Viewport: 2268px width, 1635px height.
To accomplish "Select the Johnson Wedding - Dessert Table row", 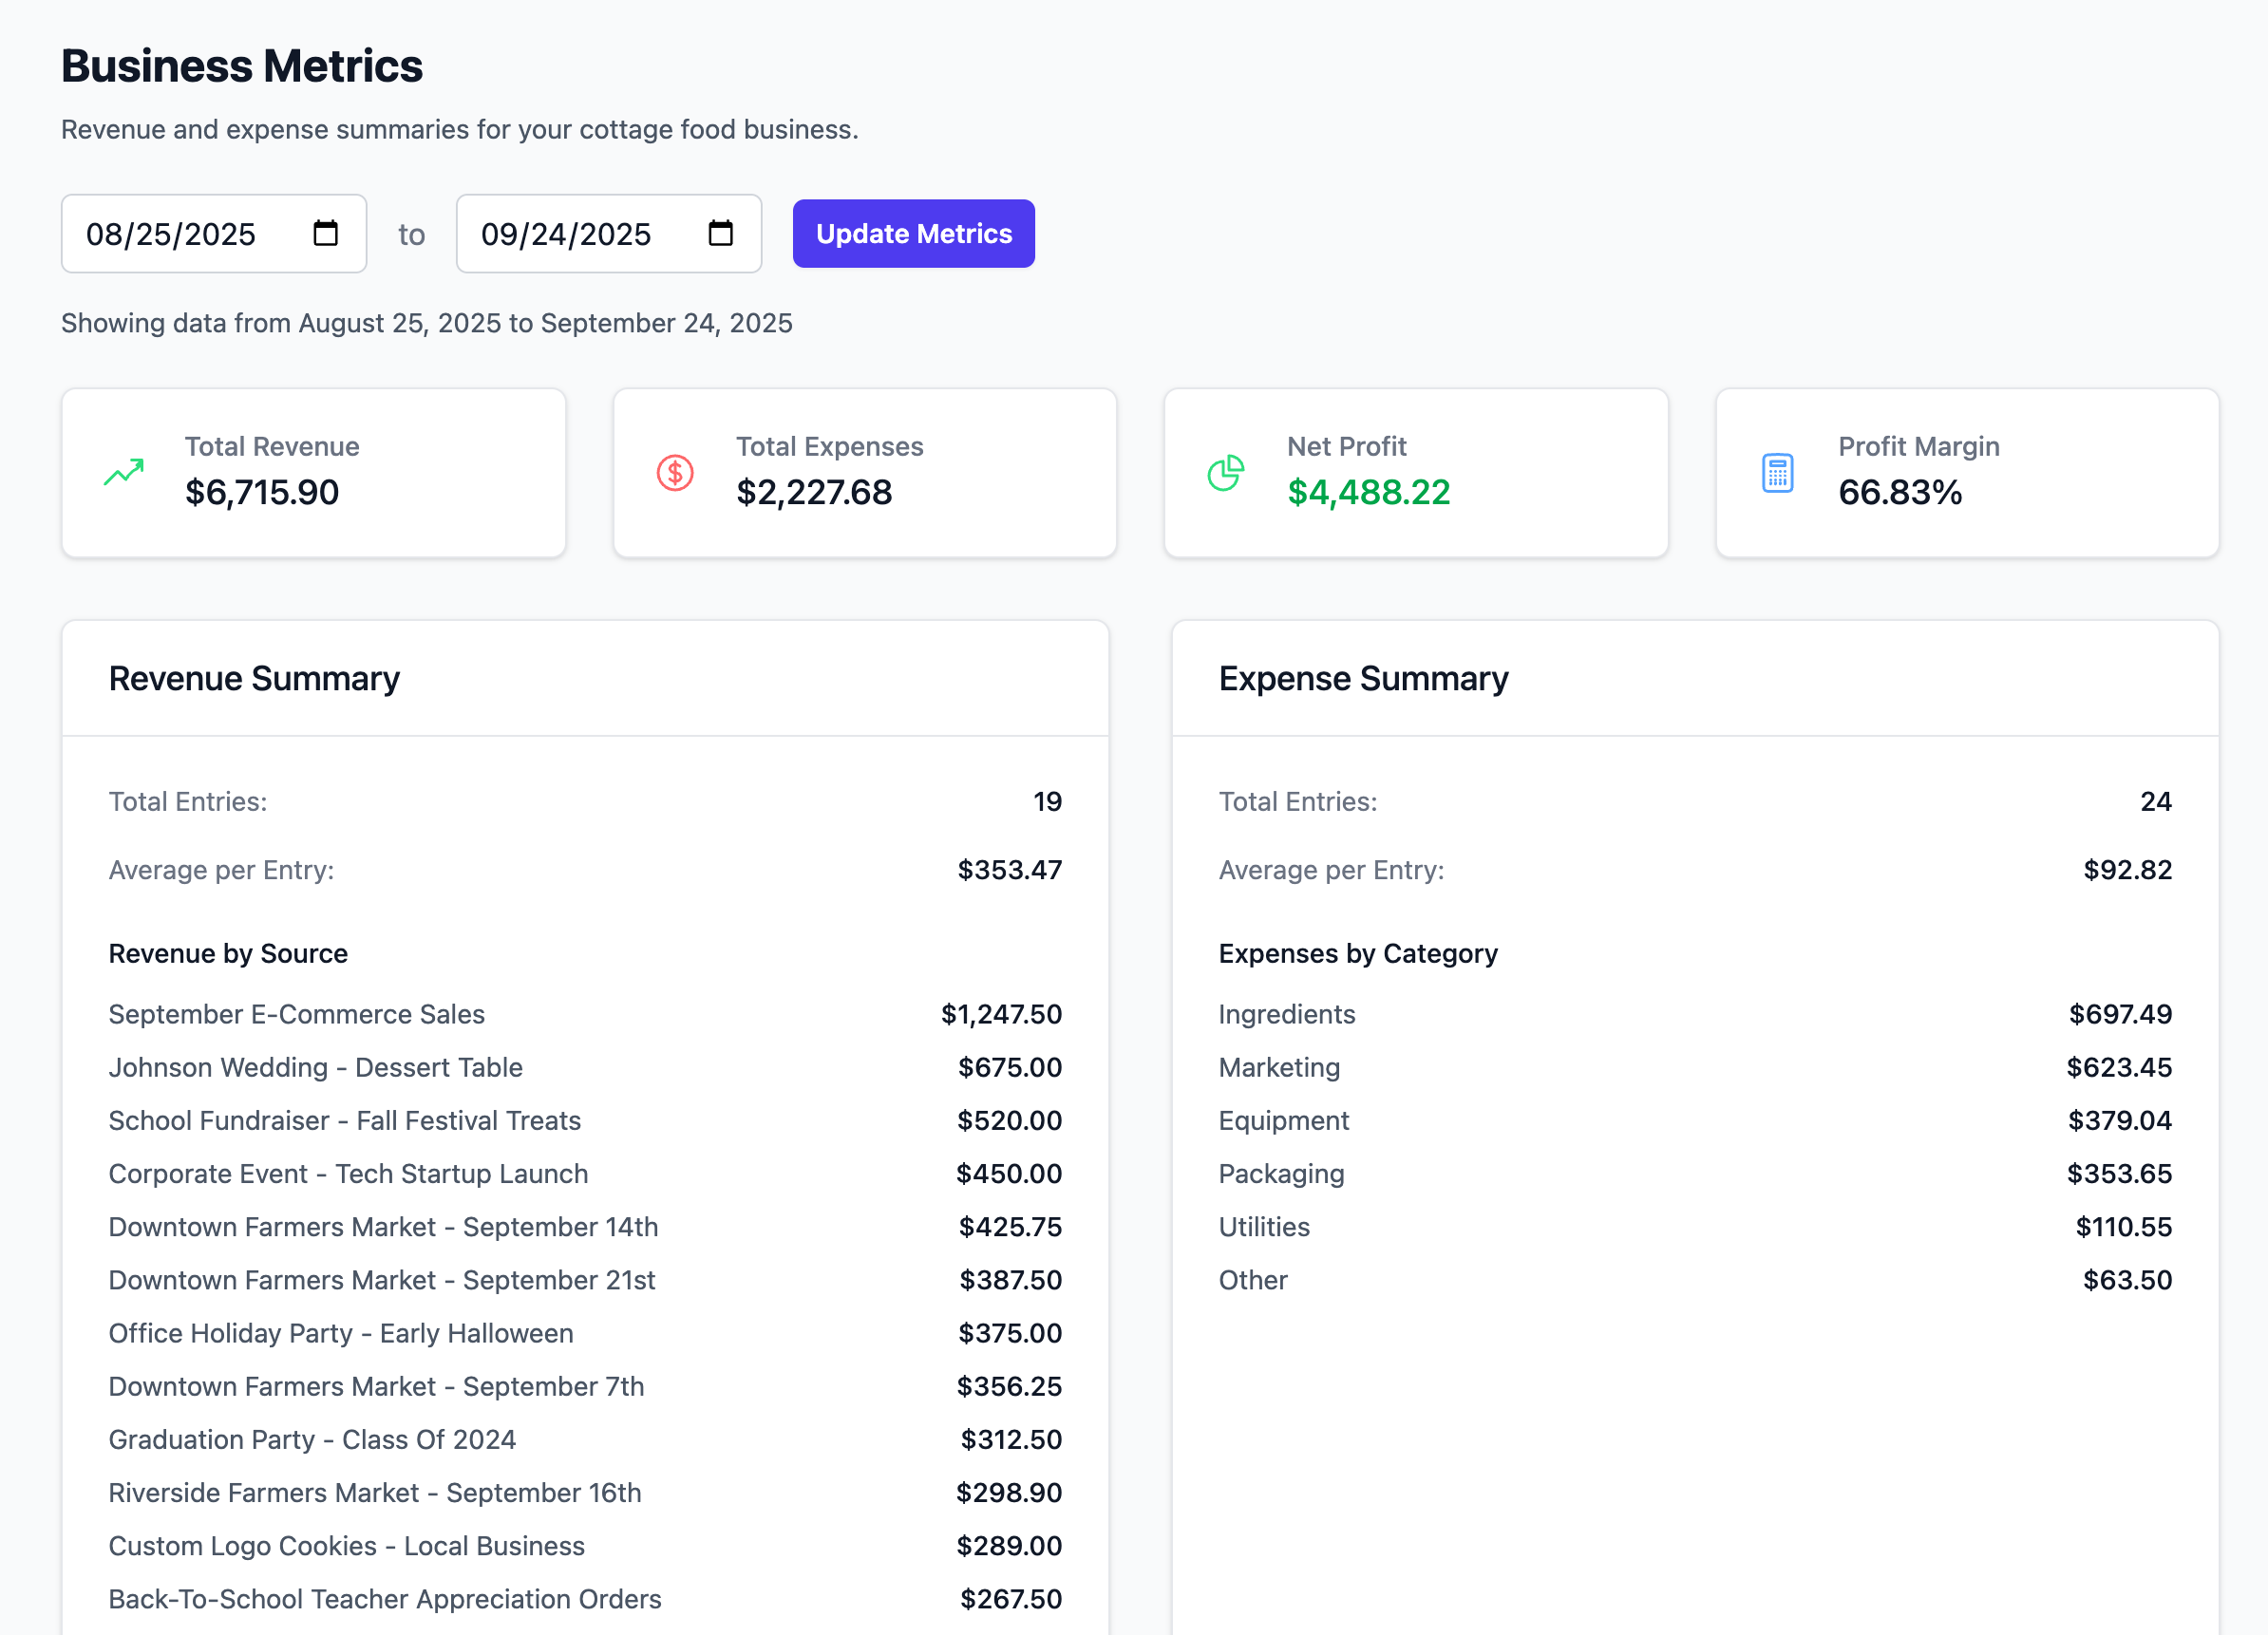I will pos(316,1067).
